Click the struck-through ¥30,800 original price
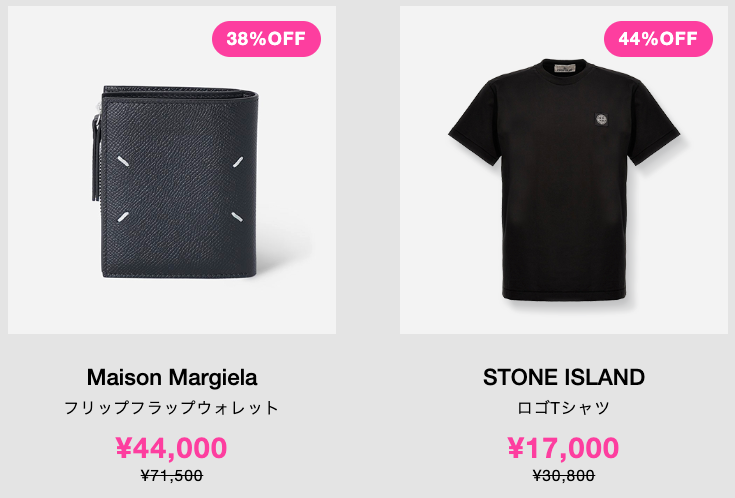The width and height of the screenshot is (735, 498). coord(564,476)
